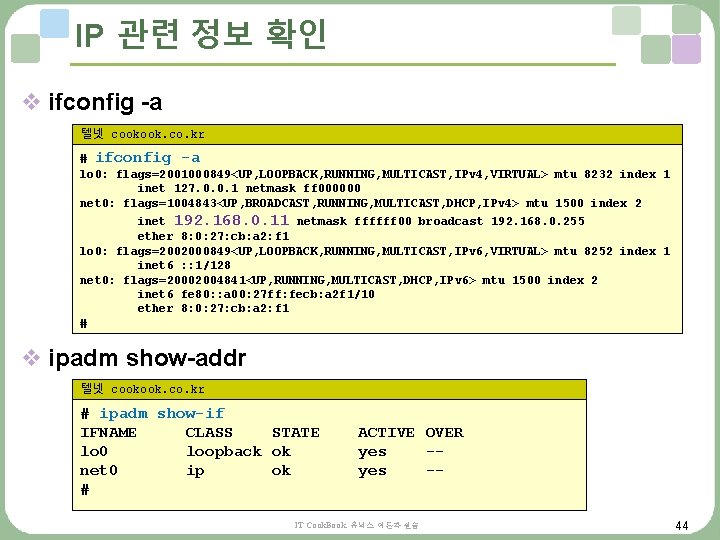Click the "yes" active value in the lo0 row

click(x=372, y=453)
